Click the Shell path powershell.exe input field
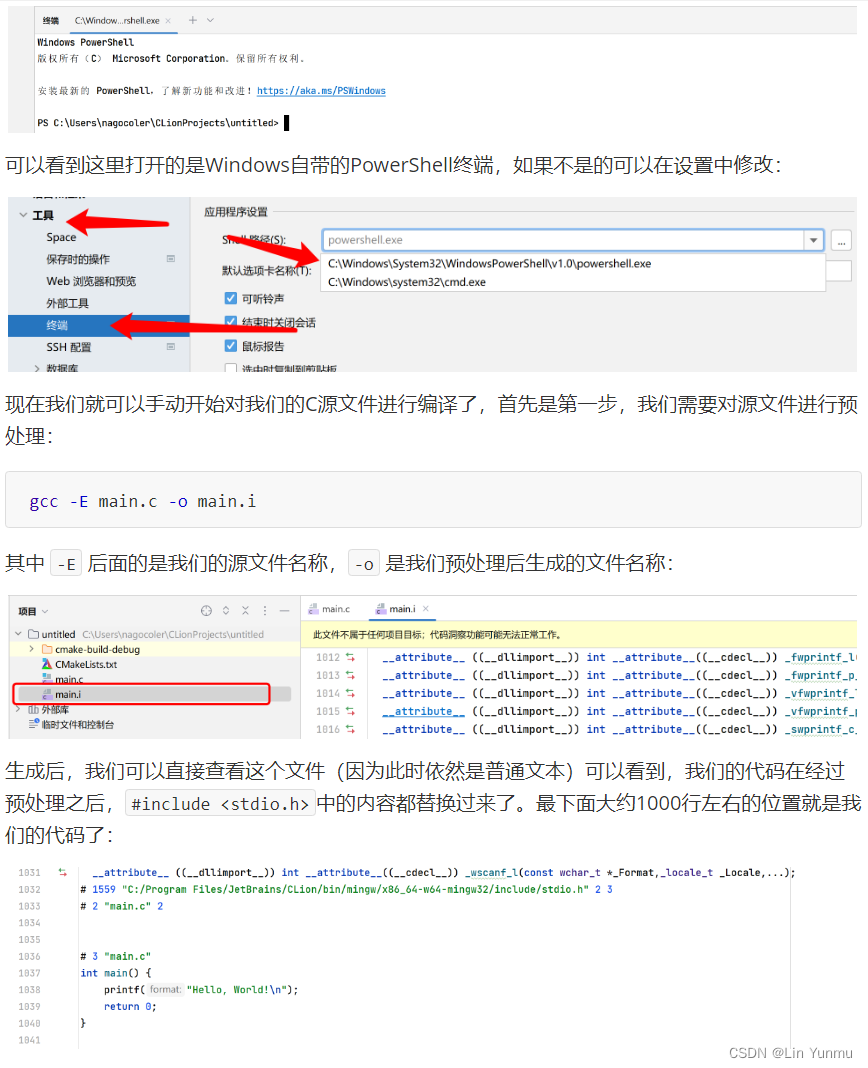The height and width of the screenshot is (1068, 868). (563, 240)
